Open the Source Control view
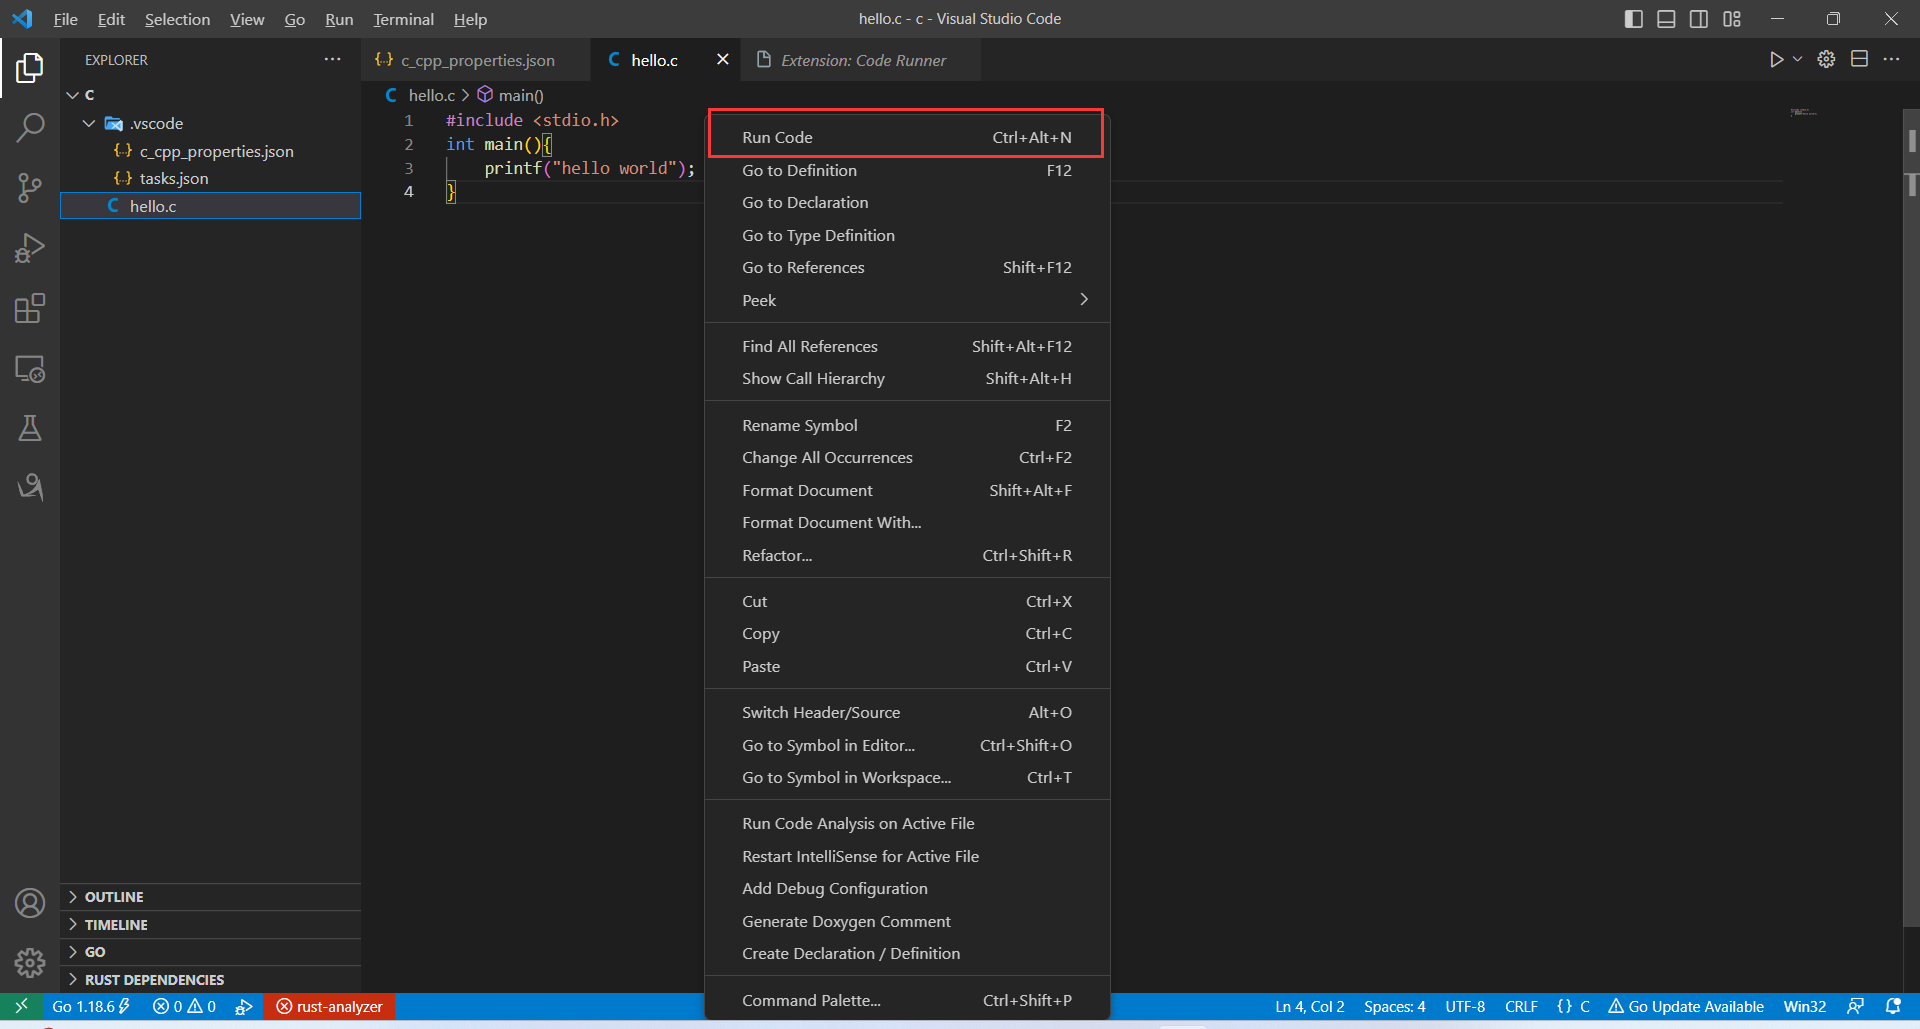1920x1029 pixels. (x=30, y=188)
